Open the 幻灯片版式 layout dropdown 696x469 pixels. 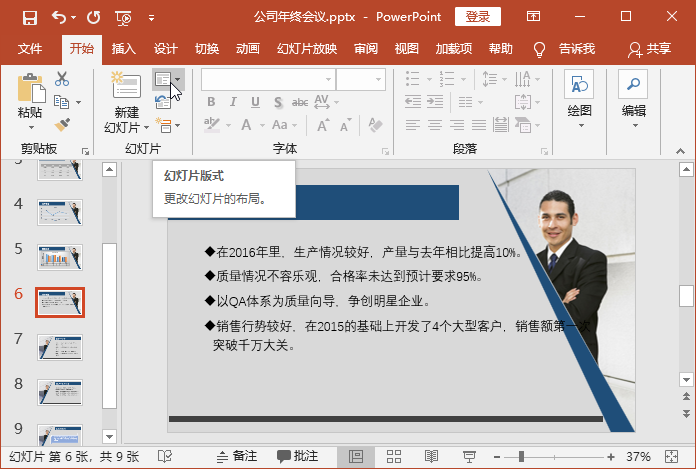(x=168, y=79)
